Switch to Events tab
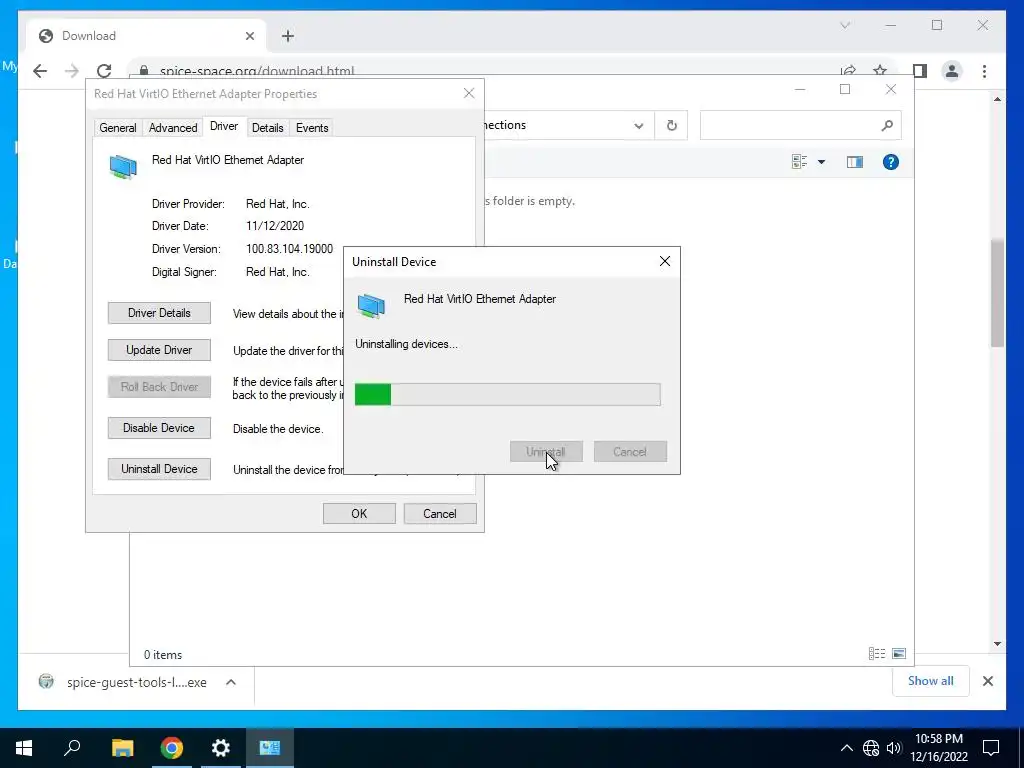Screen dimensions: 1024x768 (x=312, y=128)
